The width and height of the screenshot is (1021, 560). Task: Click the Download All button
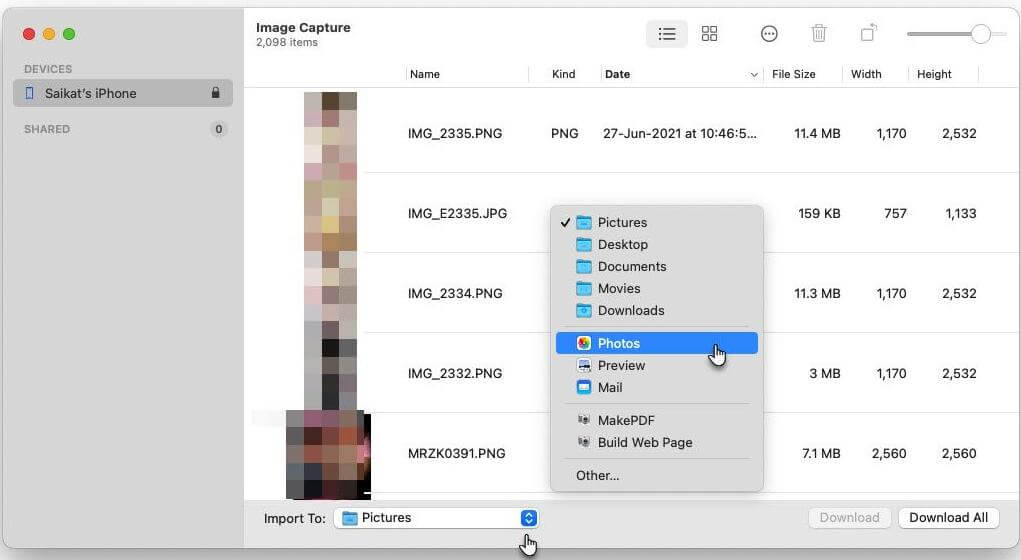coord(948,518)
